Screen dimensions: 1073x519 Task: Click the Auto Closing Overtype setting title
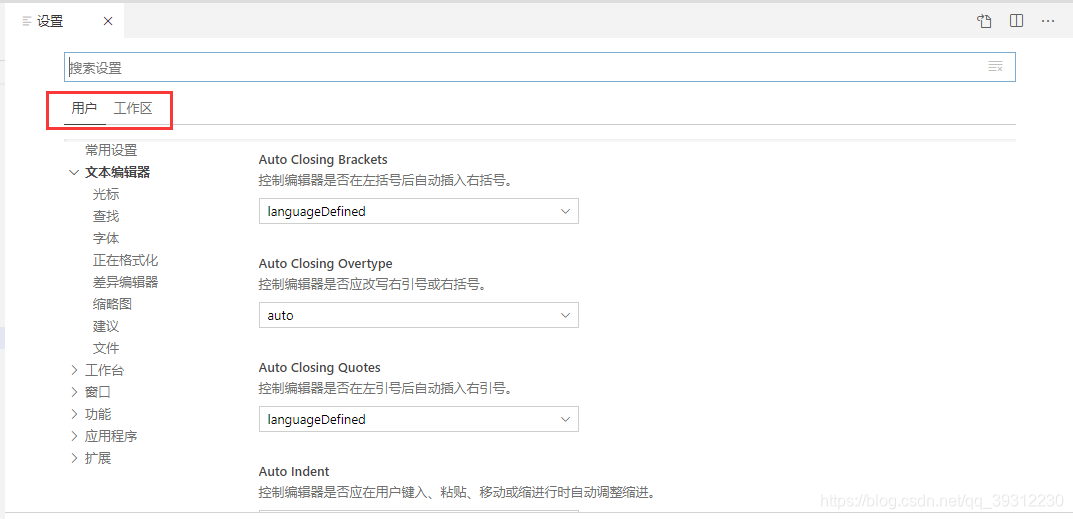[326, 264]
